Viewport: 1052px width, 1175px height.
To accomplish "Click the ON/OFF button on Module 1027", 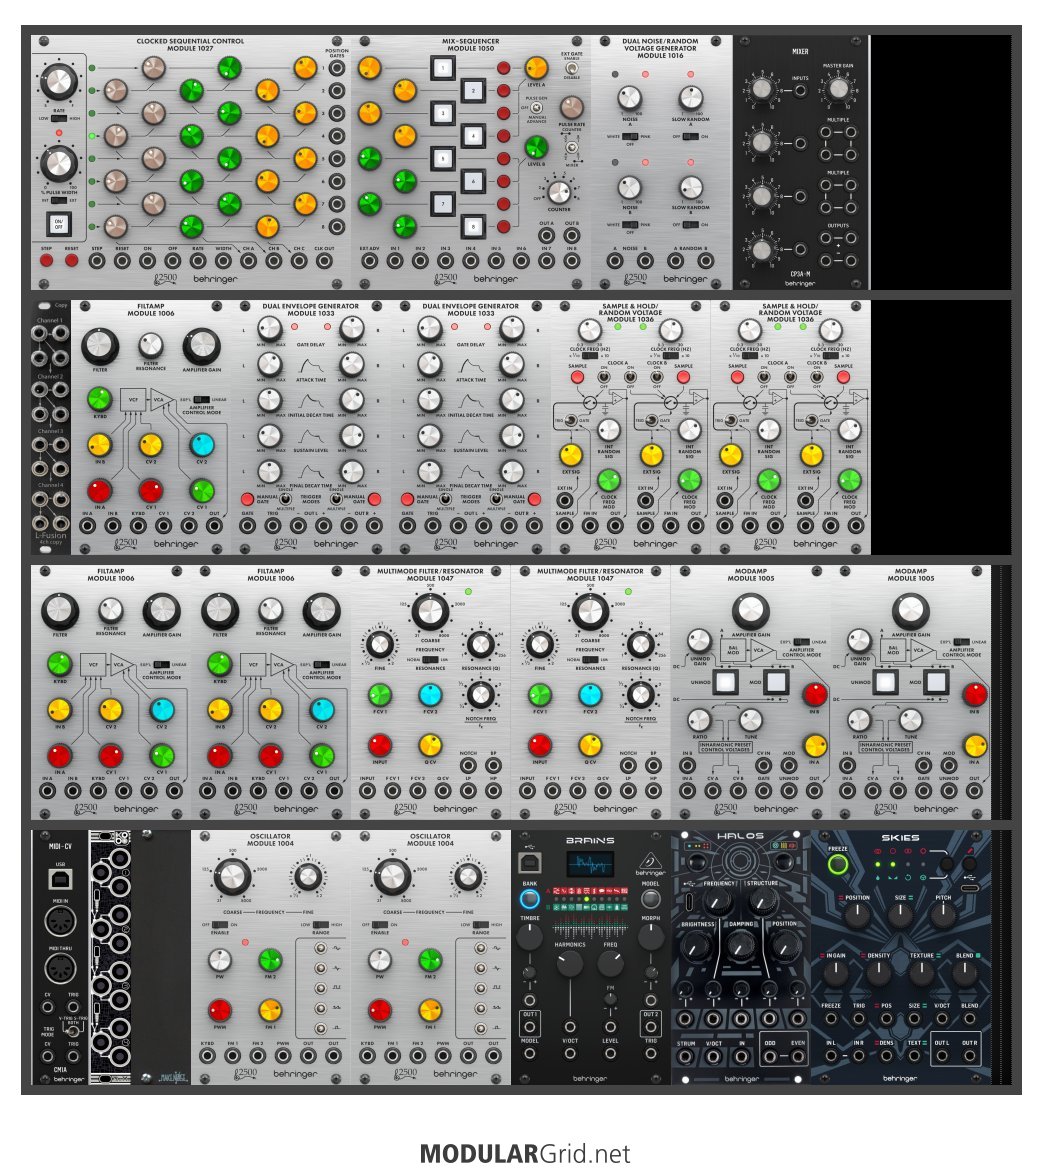I will click(x=58, y=223).
